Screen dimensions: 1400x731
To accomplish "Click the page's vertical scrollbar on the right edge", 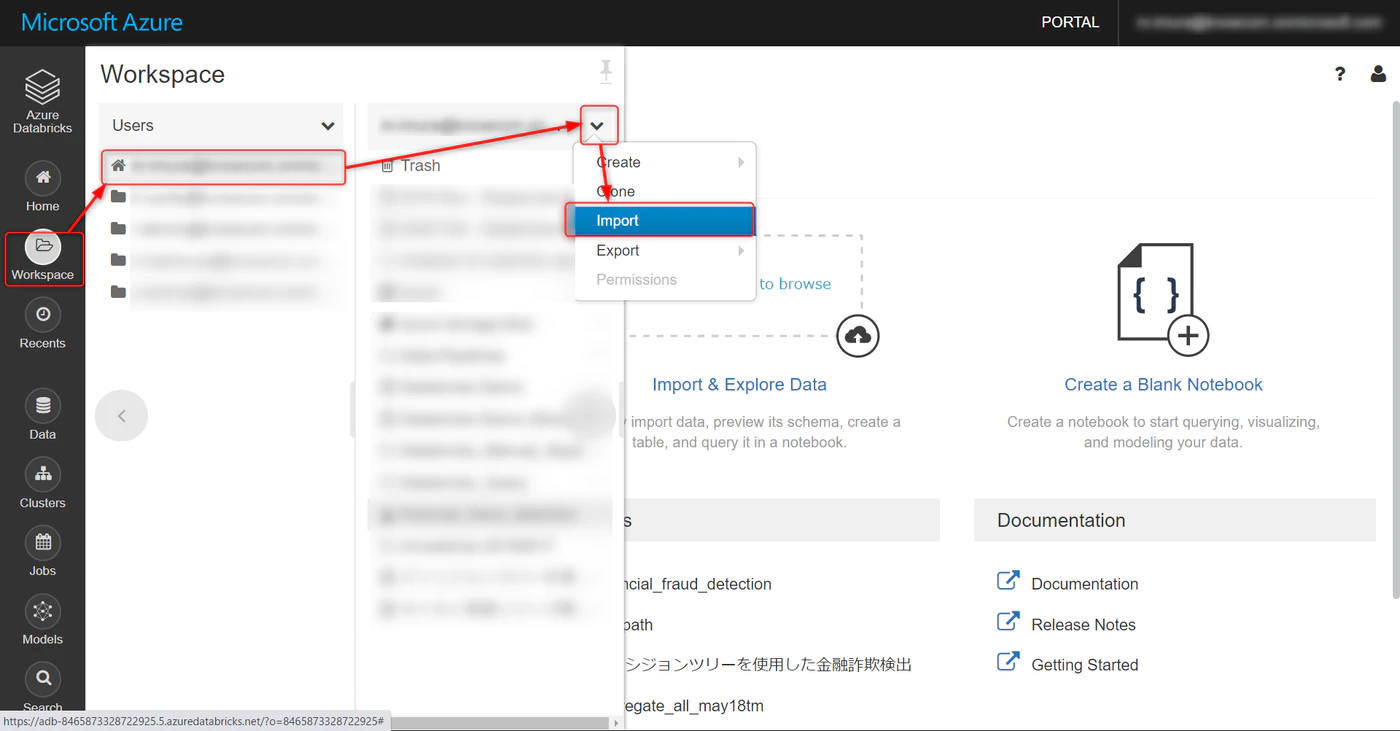I will [x=1394, y=350].
